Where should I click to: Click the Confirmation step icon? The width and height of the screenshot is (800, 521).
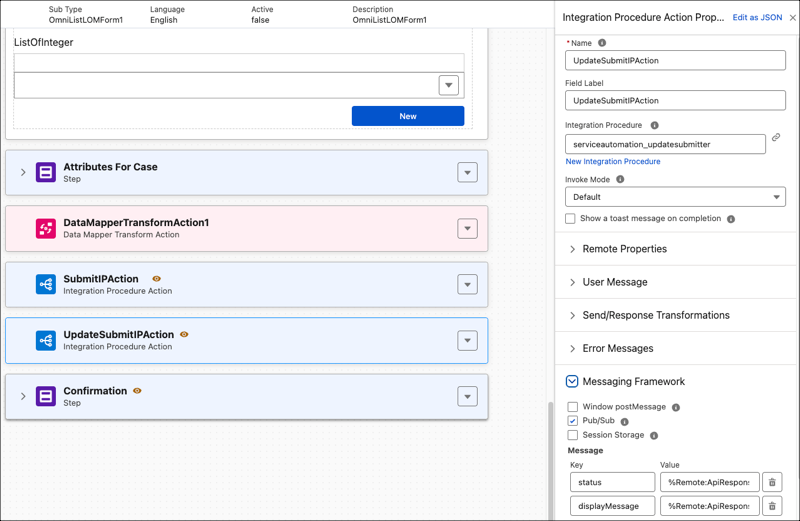(x=45, y=396)
